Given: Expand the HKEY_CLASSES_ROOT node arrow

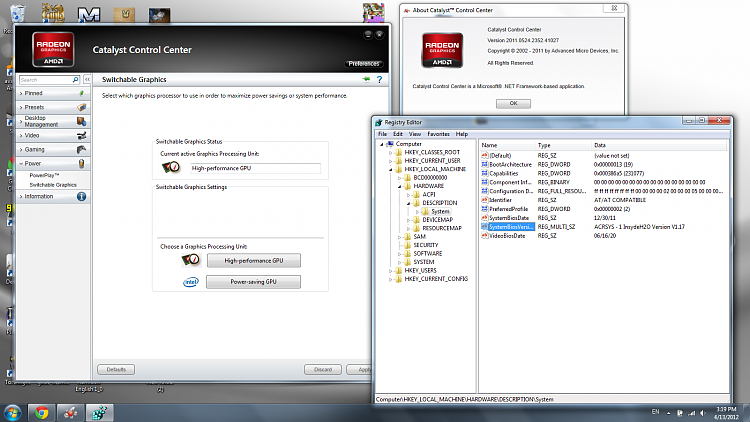Looking at the screenshot, I should (x=390, y=153).
